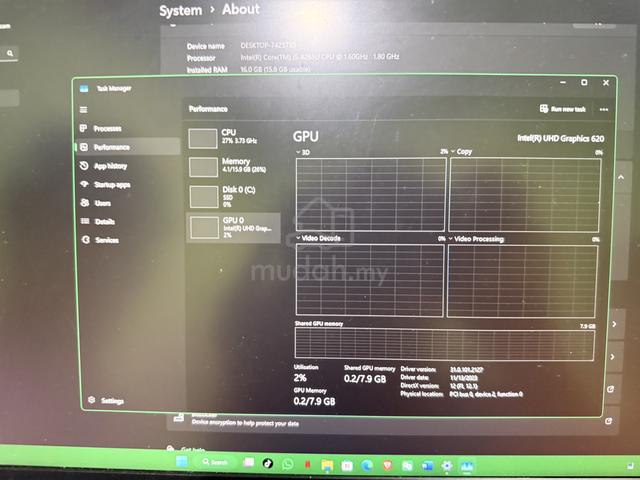Click the Utilisation 2% value
This screenshot has width=640, height=480.
pos(300,378)
